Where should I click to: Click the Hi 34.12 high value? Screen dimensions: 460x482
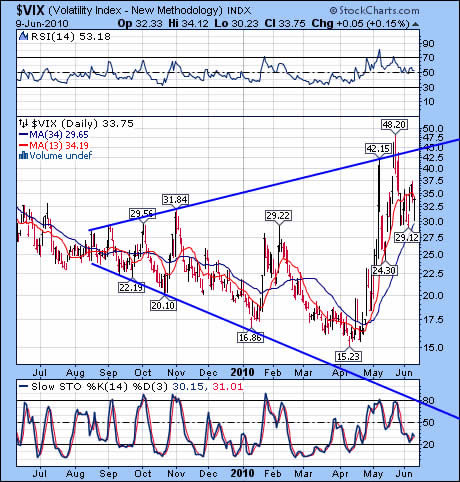click(x=188, y=24)
